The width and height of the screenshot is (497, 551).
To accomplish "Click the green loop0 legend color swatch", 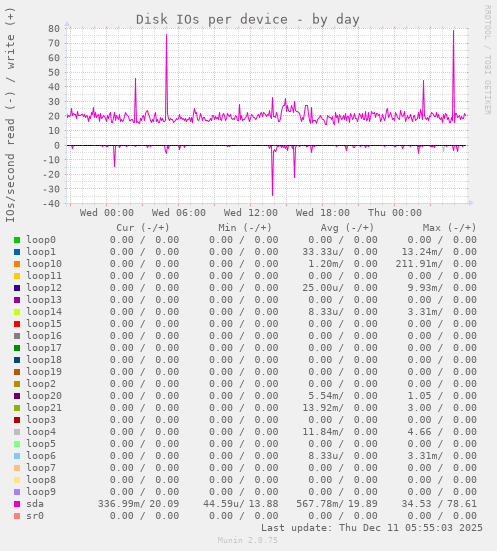I will point(17,240).
